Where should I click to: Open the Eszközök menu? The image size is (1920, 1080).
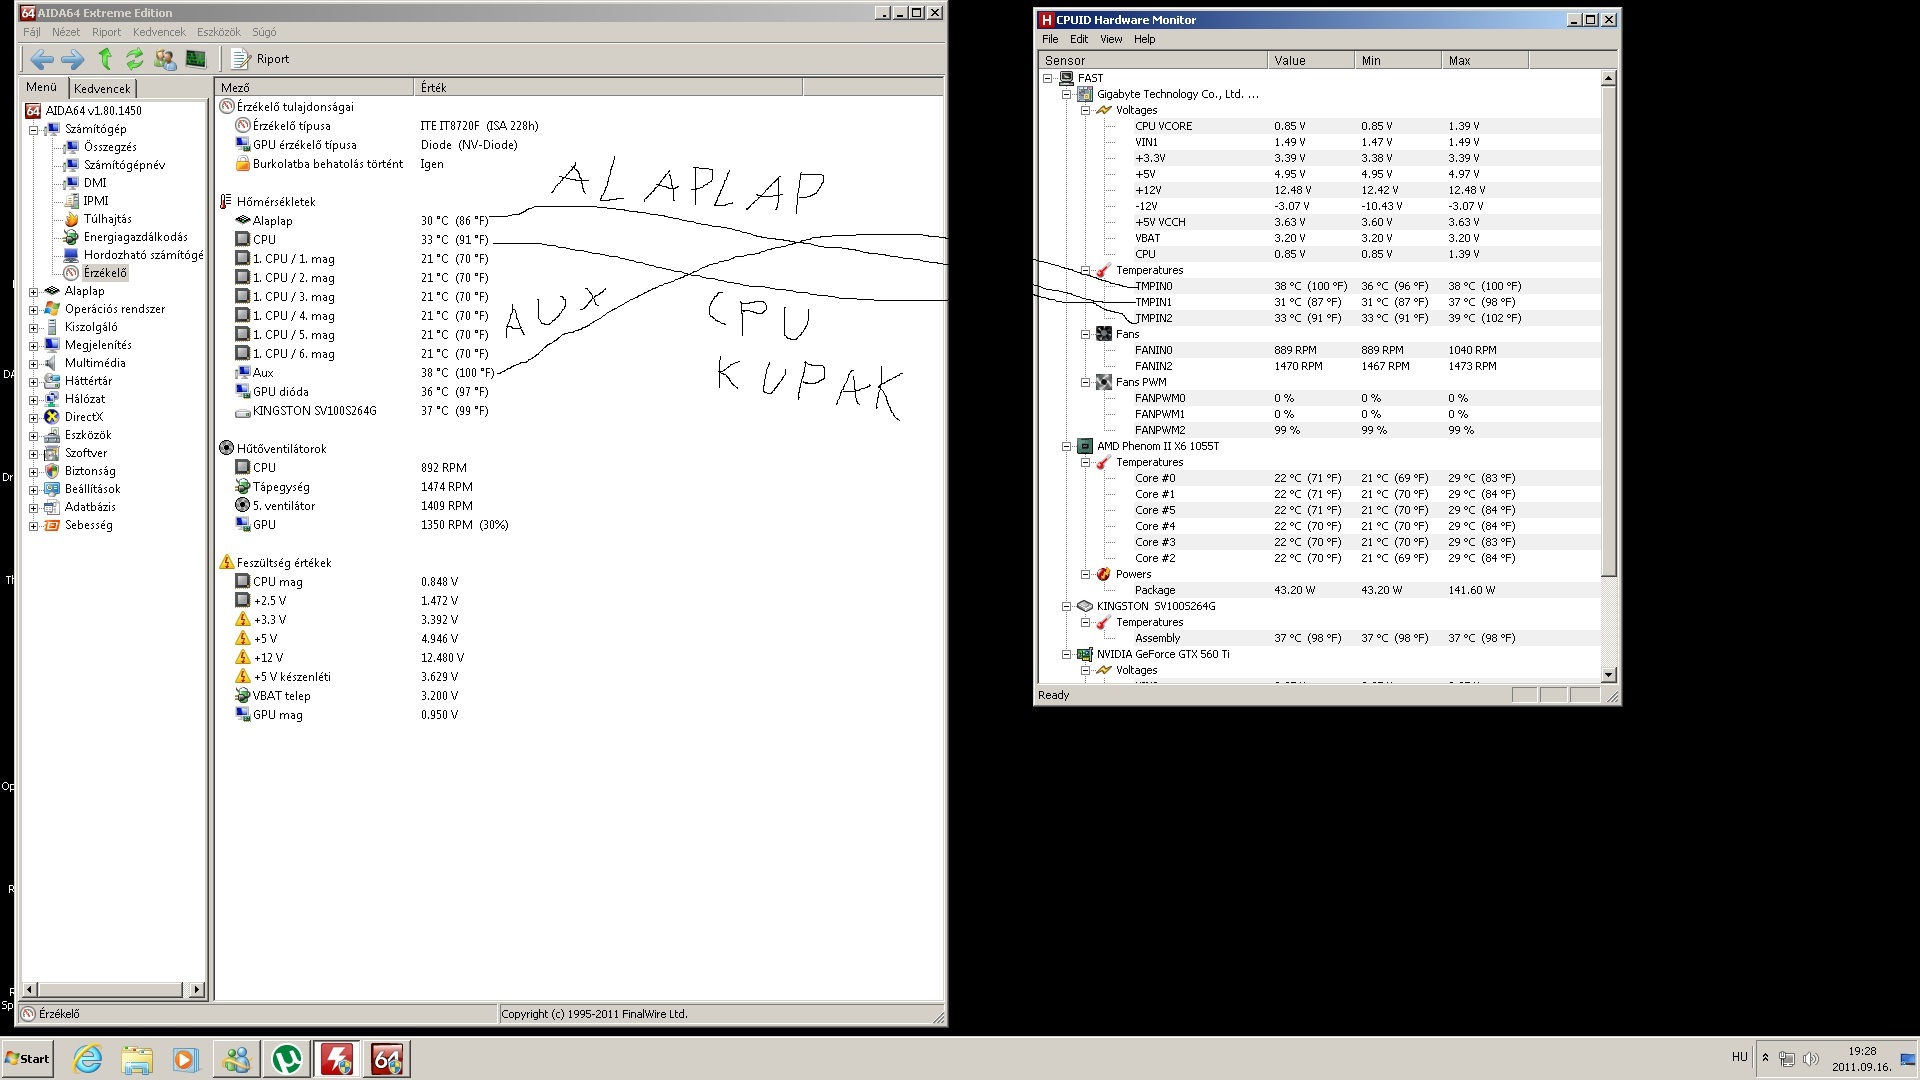219,32
